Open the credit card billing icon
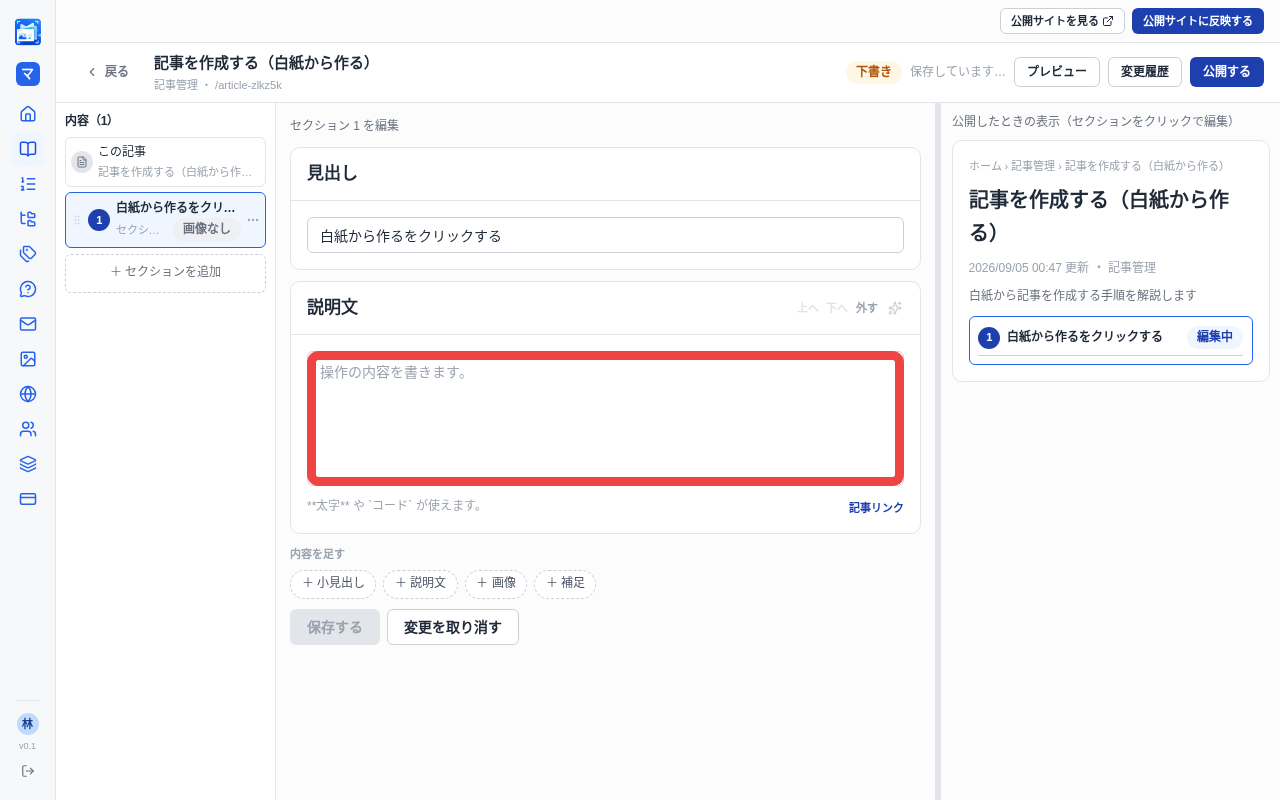1280x800 pixels. pyautogui.click(x=28, y=499)
